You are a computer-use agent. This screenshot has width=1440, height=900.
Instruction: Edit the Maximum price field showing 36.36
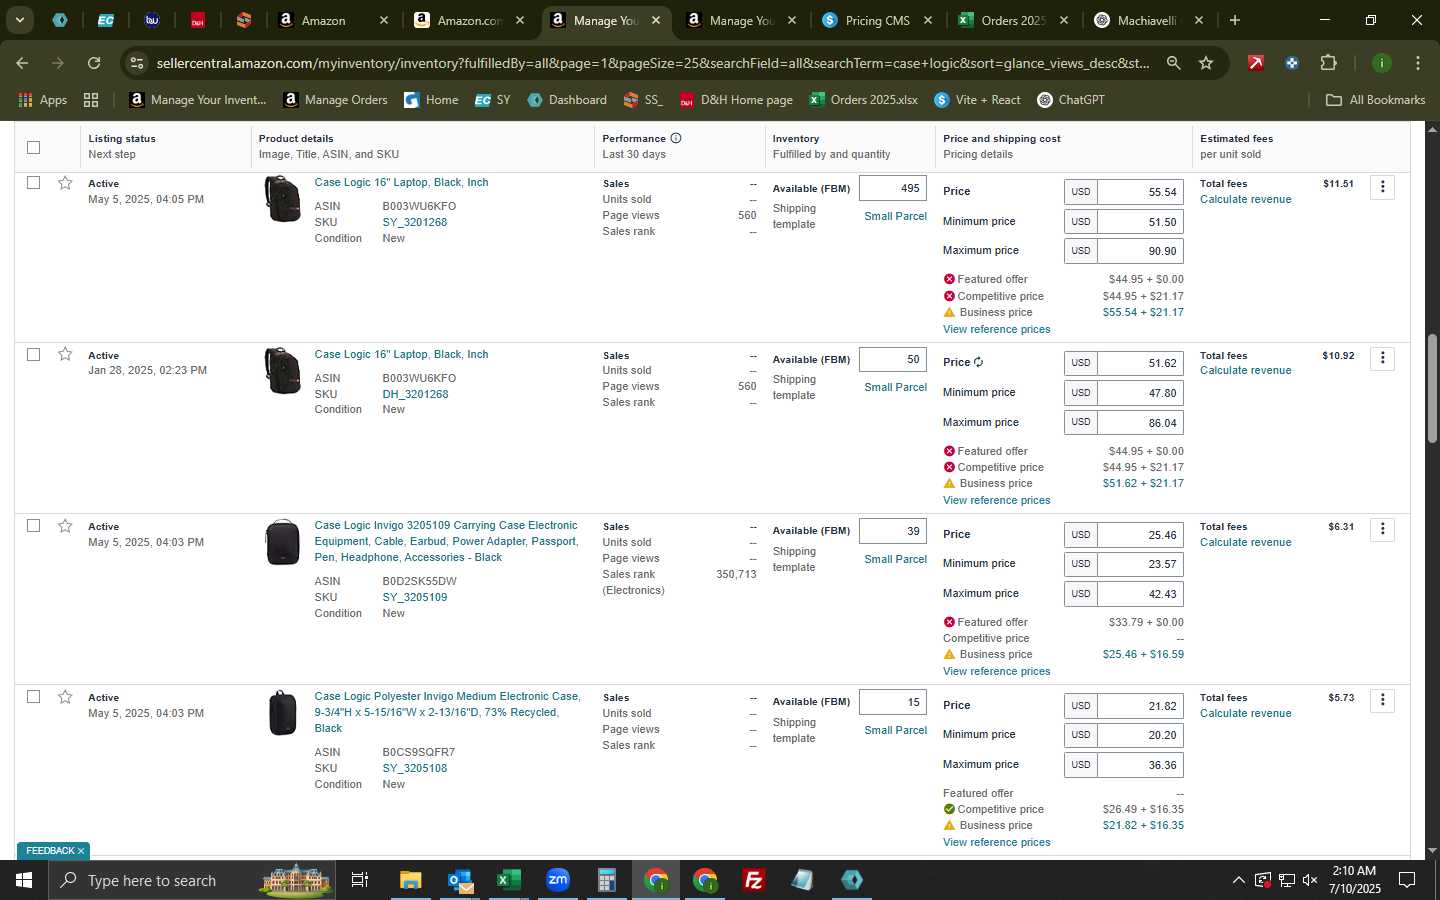(1141, 765)
